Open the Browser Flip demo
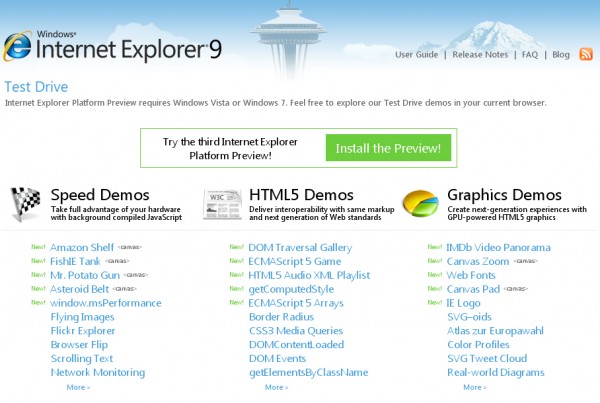Viewport: 600px width, 403px height. click(x=79, y=345)
